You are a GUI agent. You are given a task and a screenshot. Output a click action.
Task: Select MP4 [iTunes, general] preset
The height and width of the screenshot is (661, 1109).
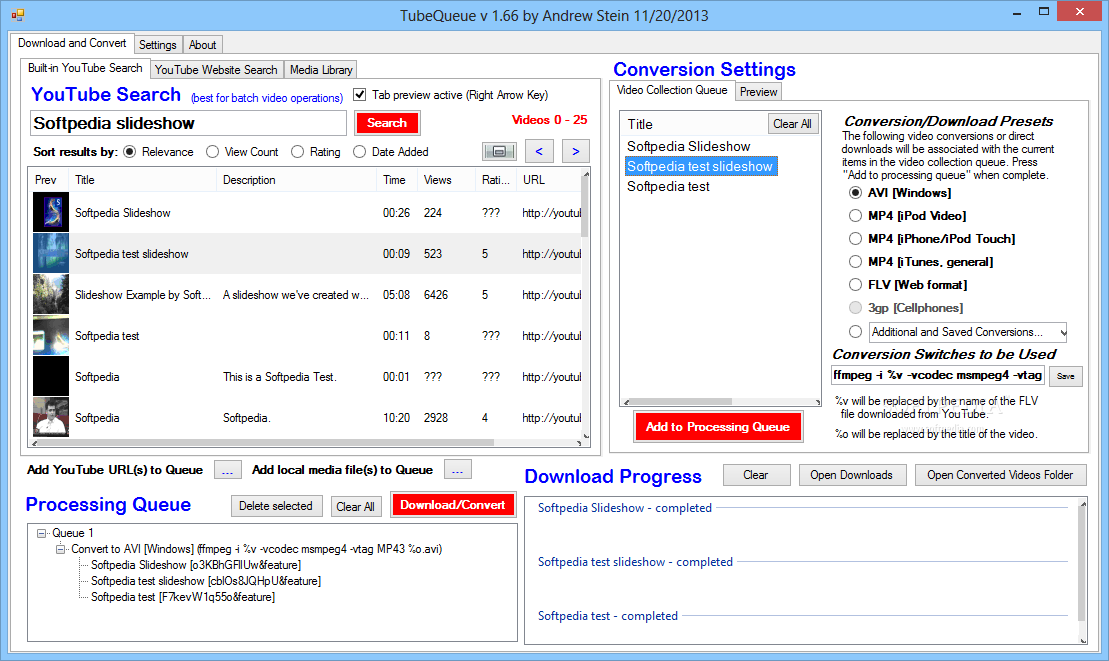pyautogui.click(x=855, y=262)
